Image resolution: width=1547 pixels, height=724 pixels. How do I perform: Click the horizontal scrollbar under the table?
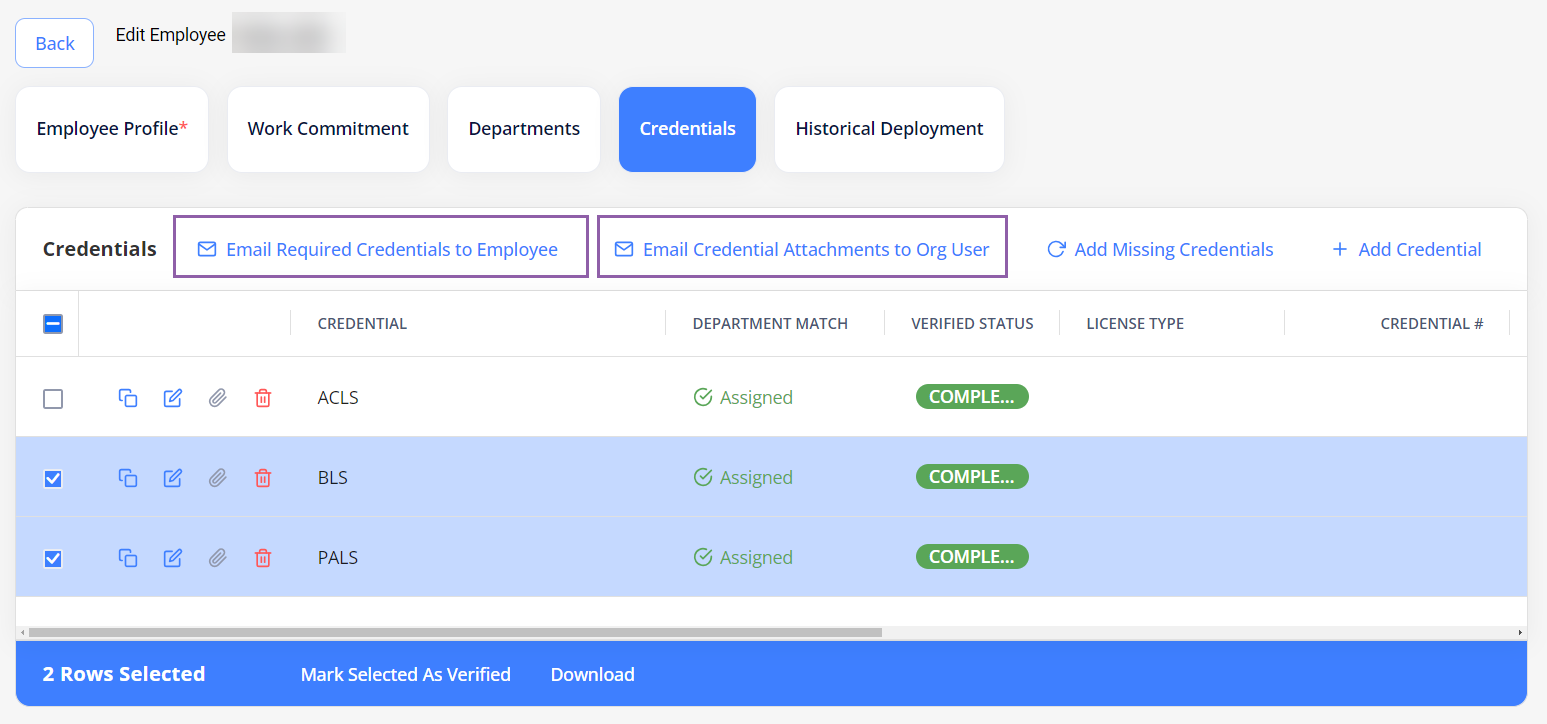(455, 632)
